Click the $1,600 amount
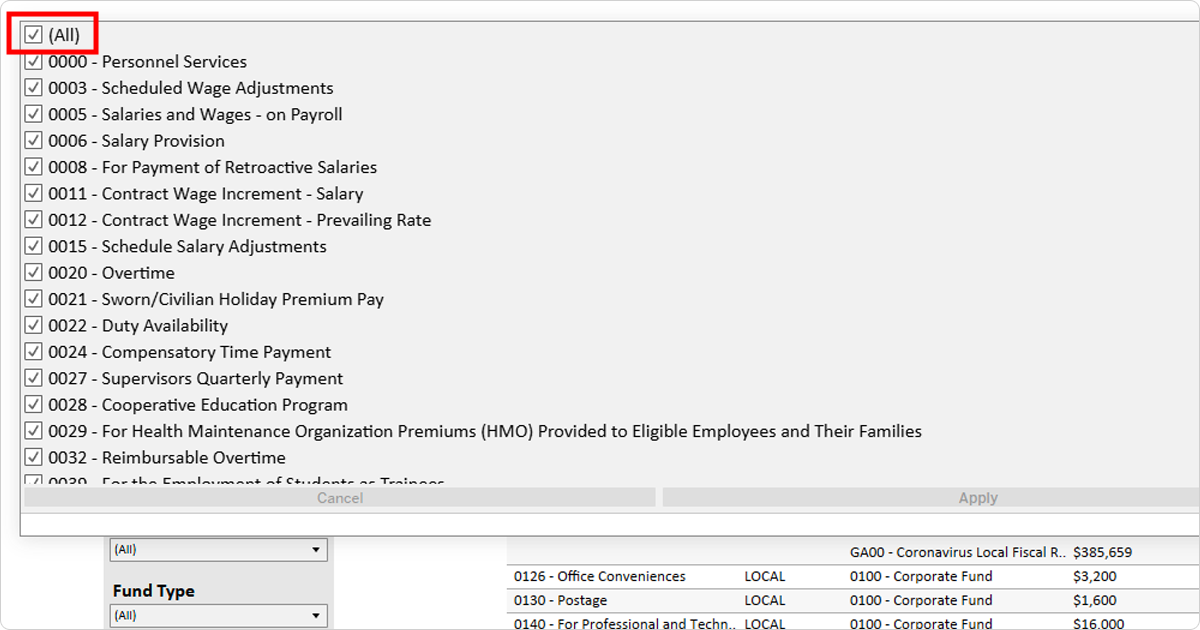The height and width of the screenshot is (630, 1200). 1095,601
